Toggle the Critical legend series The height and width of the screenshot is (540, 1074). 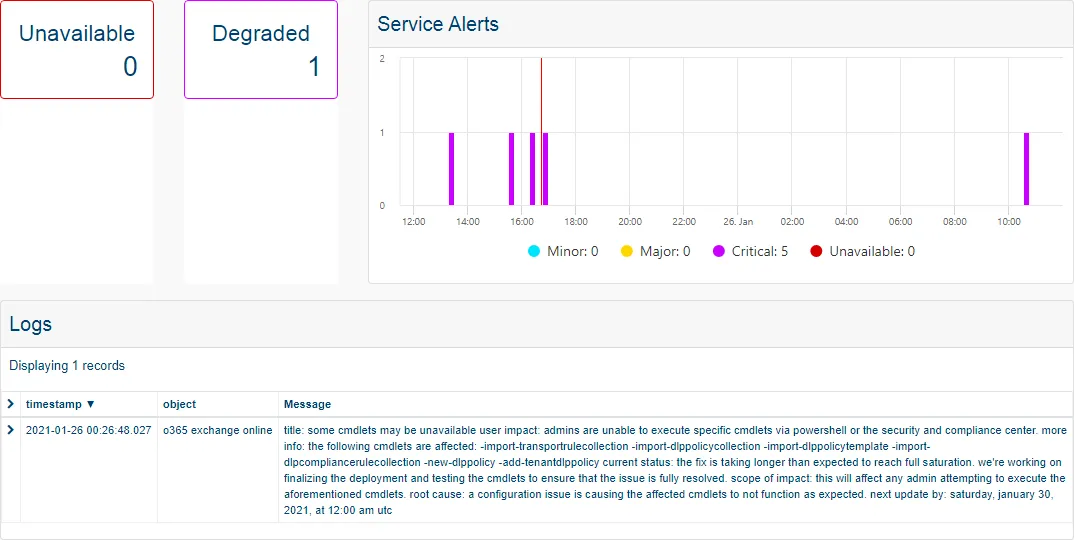[750, 251]
